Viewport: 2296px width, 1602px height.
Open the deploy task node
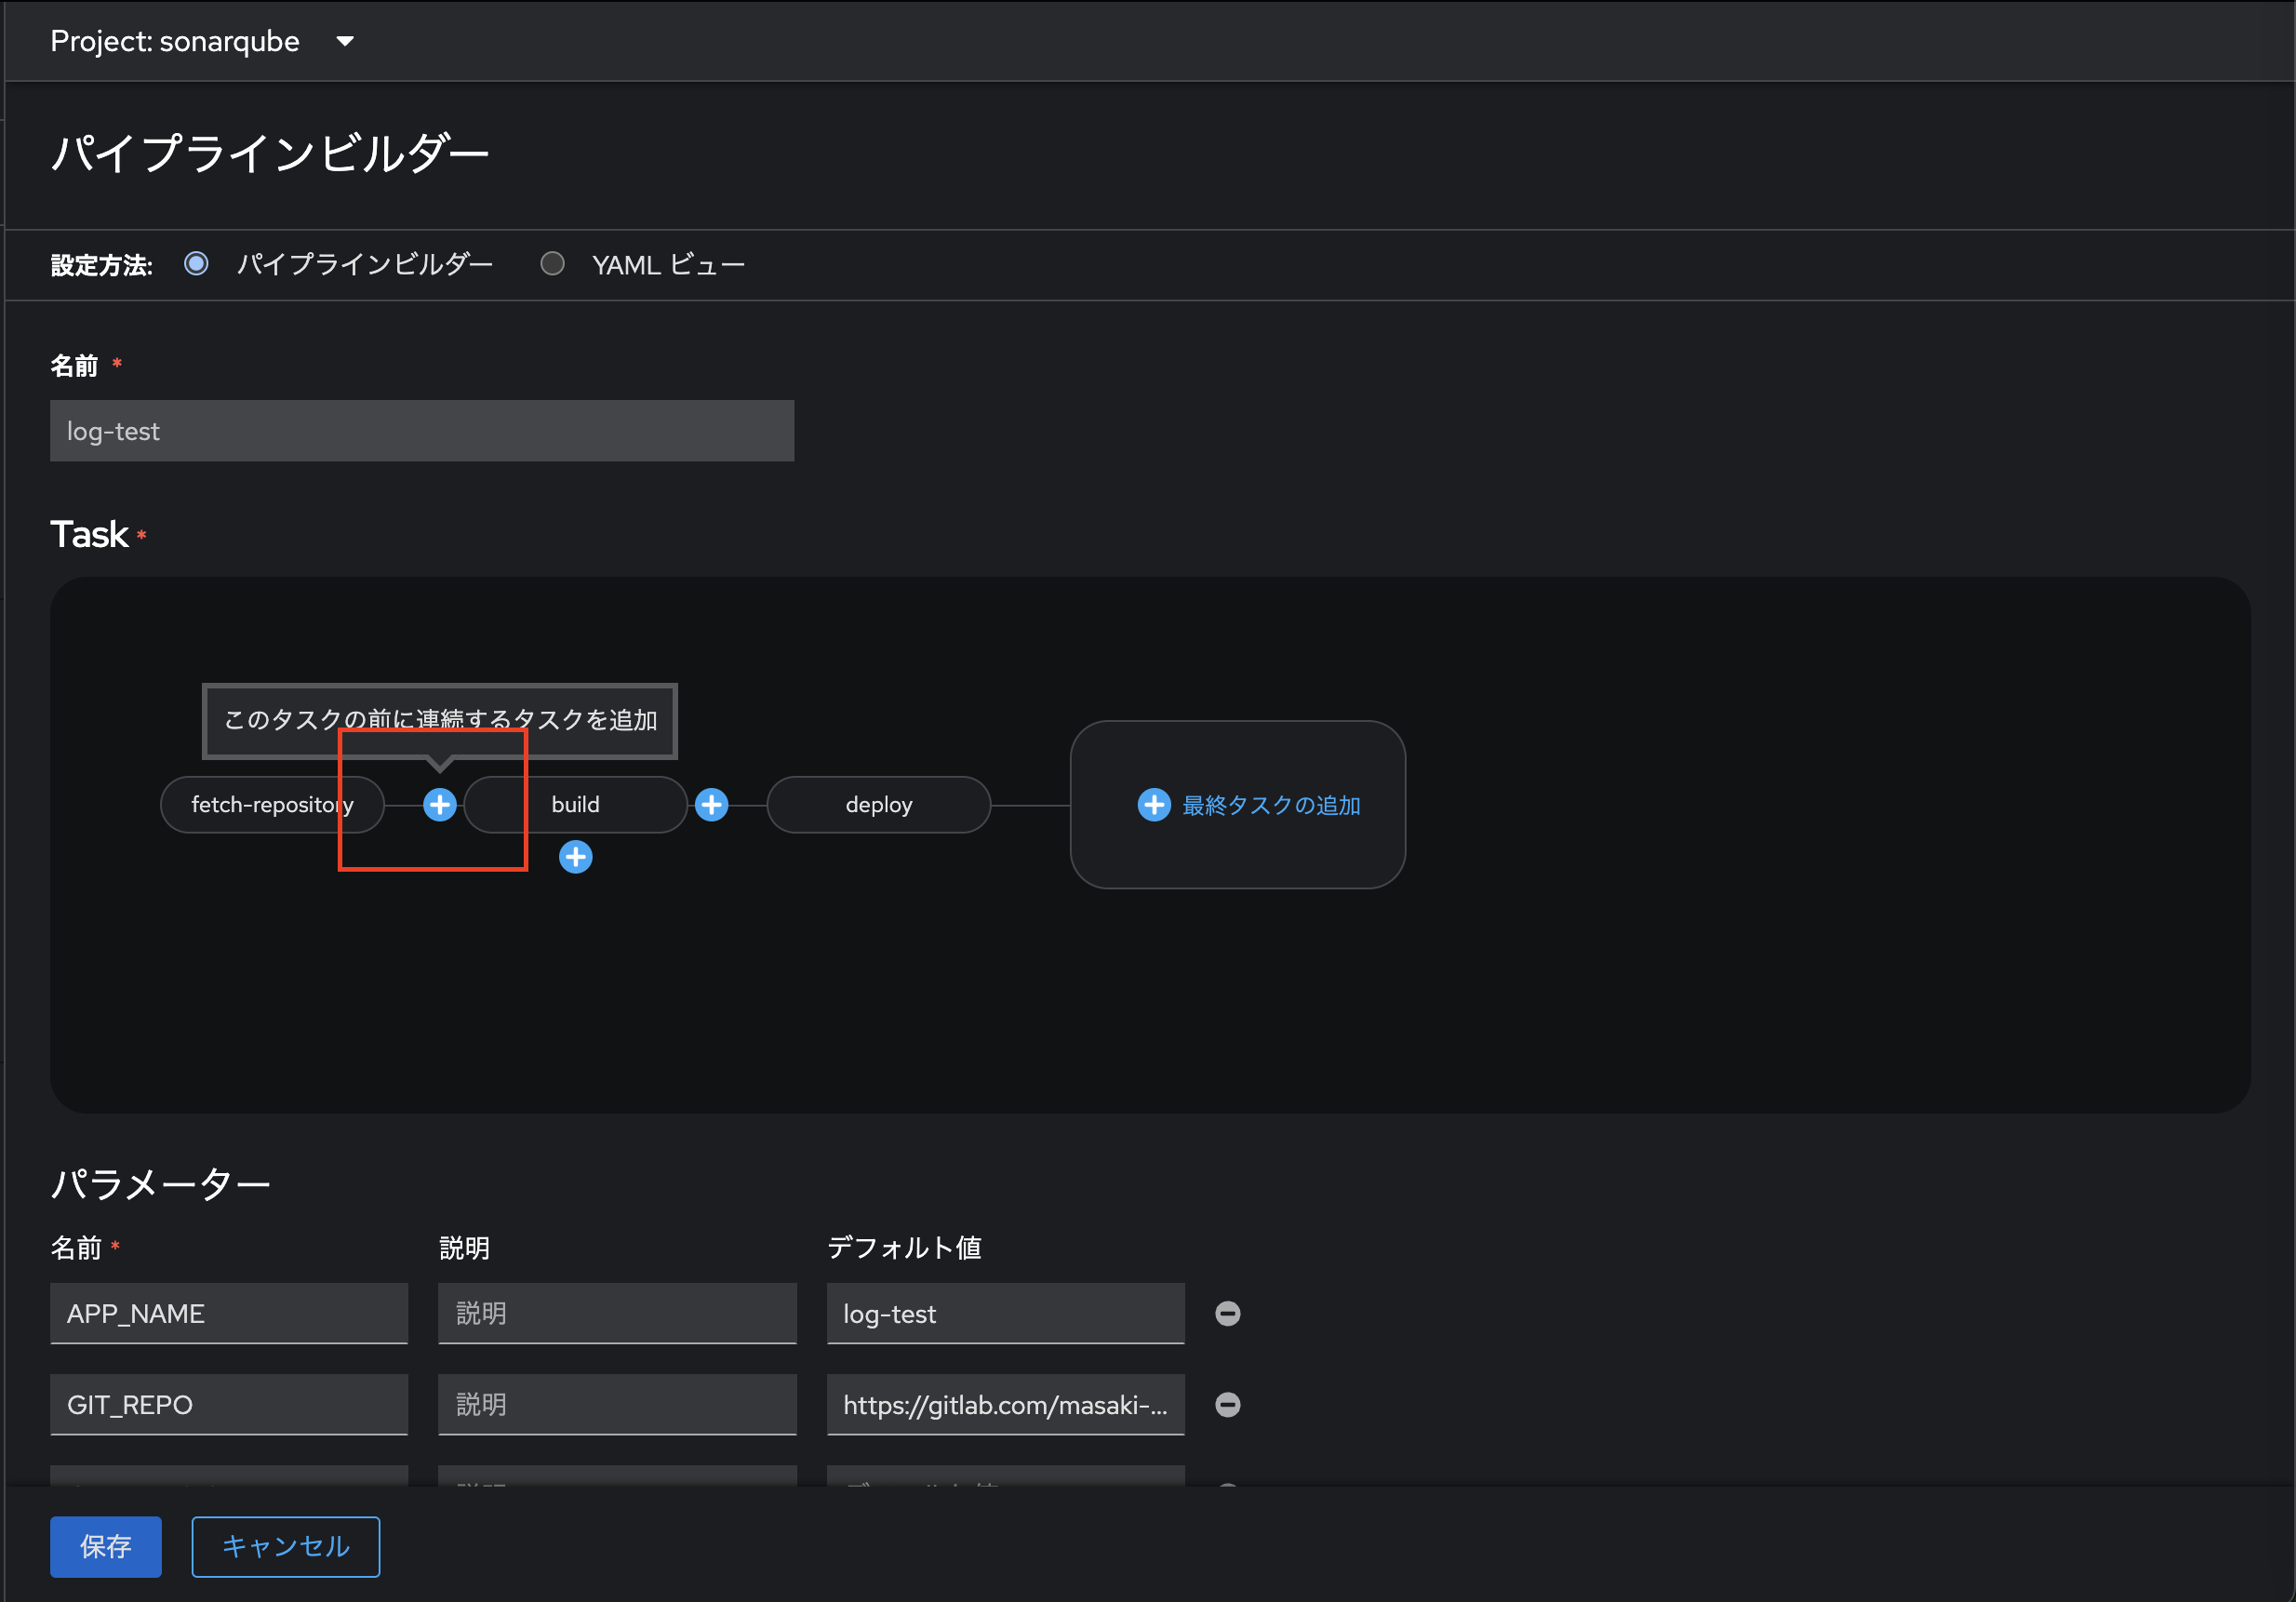[878, 804]
